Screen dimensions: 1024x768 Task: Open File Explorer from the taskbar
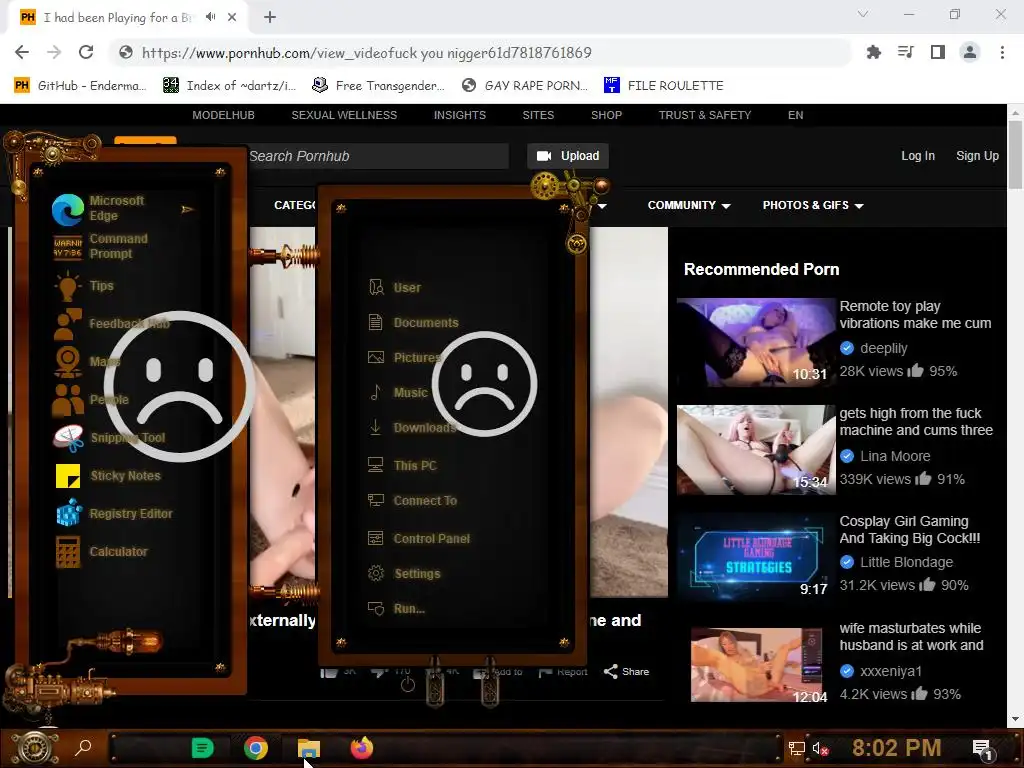(x=309, y=748)
